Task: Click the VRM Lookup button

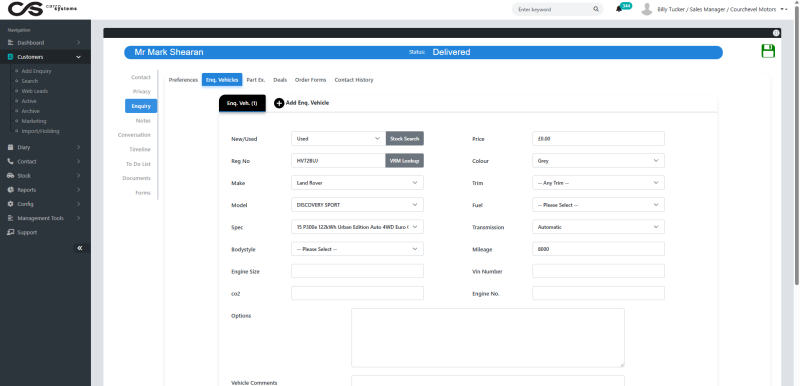Action: coord(404,161)
